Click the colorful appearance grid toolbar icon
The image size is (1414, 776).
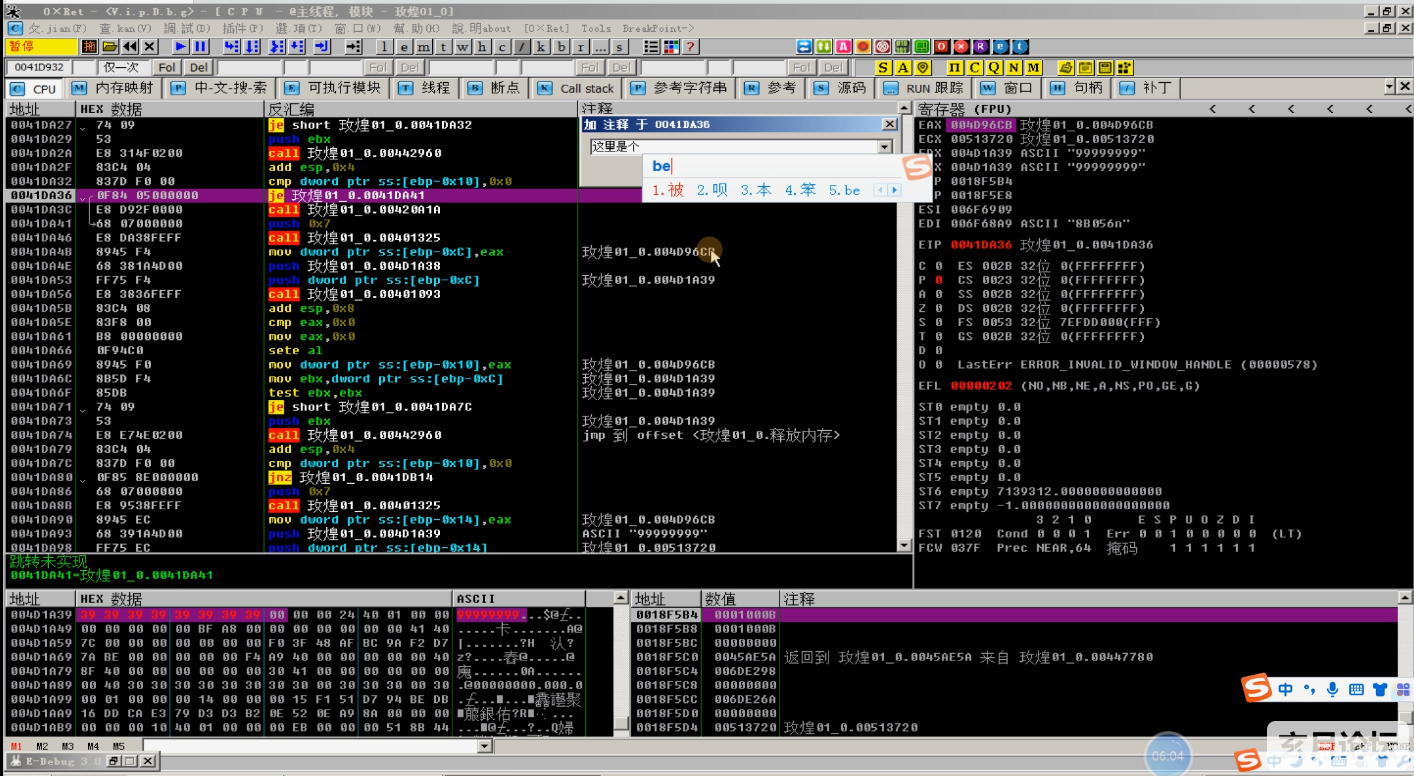tap(671, 47)
